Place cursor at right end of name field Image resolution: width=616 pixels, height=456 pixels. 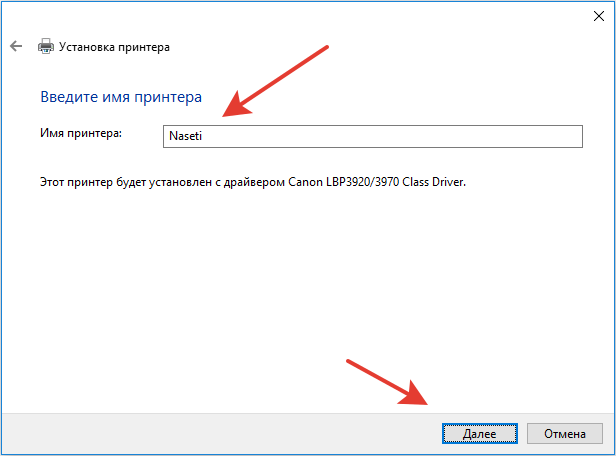pyautogui.click(x=570, y=137)
